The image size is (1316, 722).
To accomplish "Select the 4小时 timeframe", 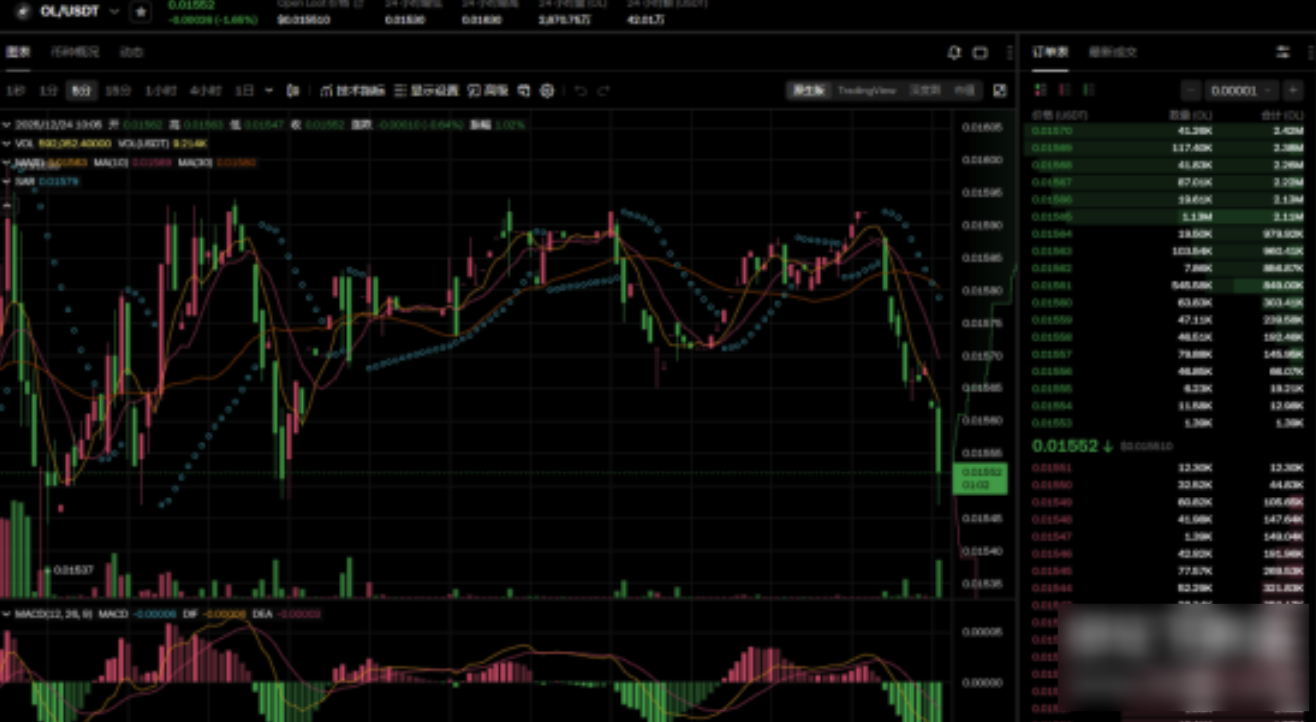I will (x=205, y=91).
